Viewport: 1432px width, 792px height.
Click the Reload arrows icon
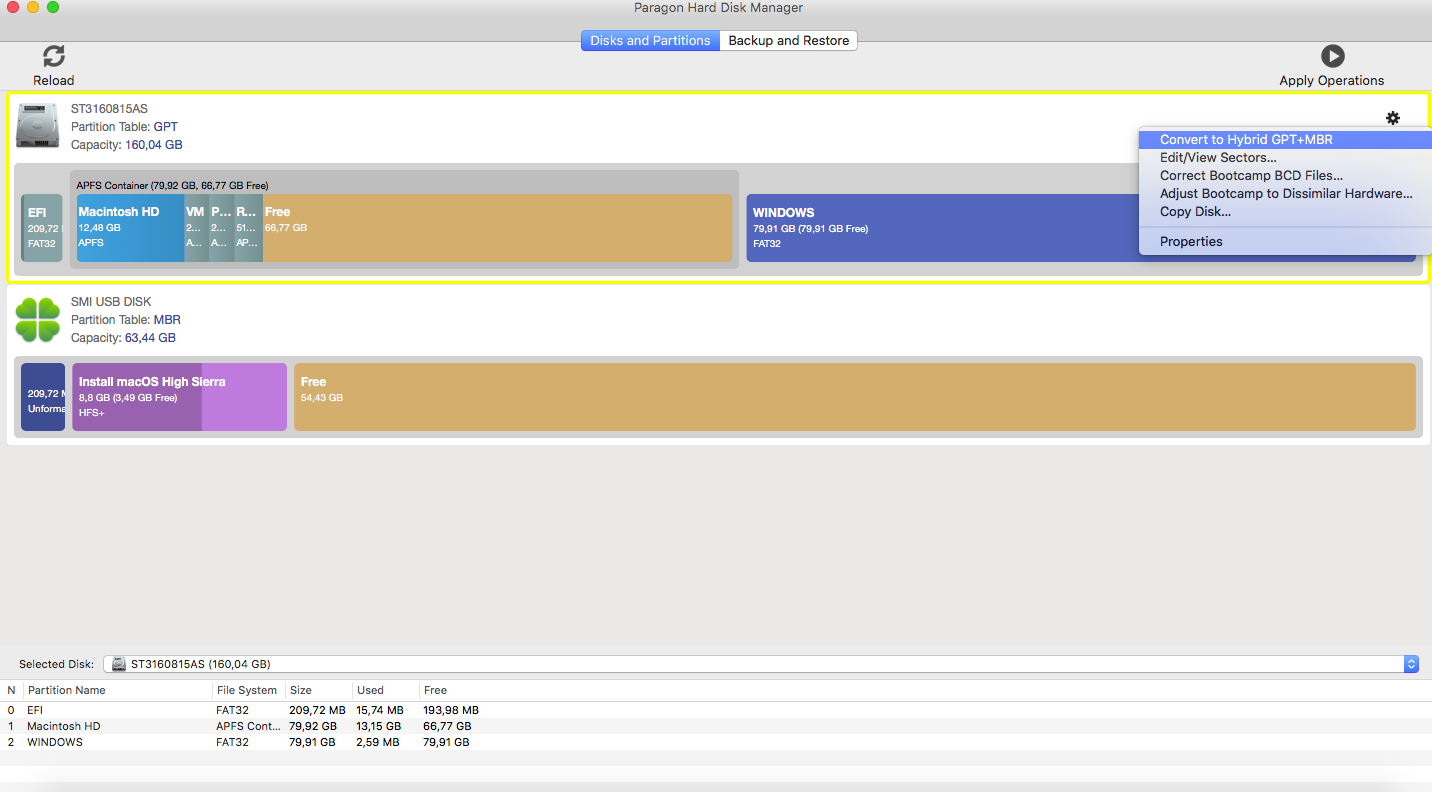pyautogui.click(x=54, y=57)
